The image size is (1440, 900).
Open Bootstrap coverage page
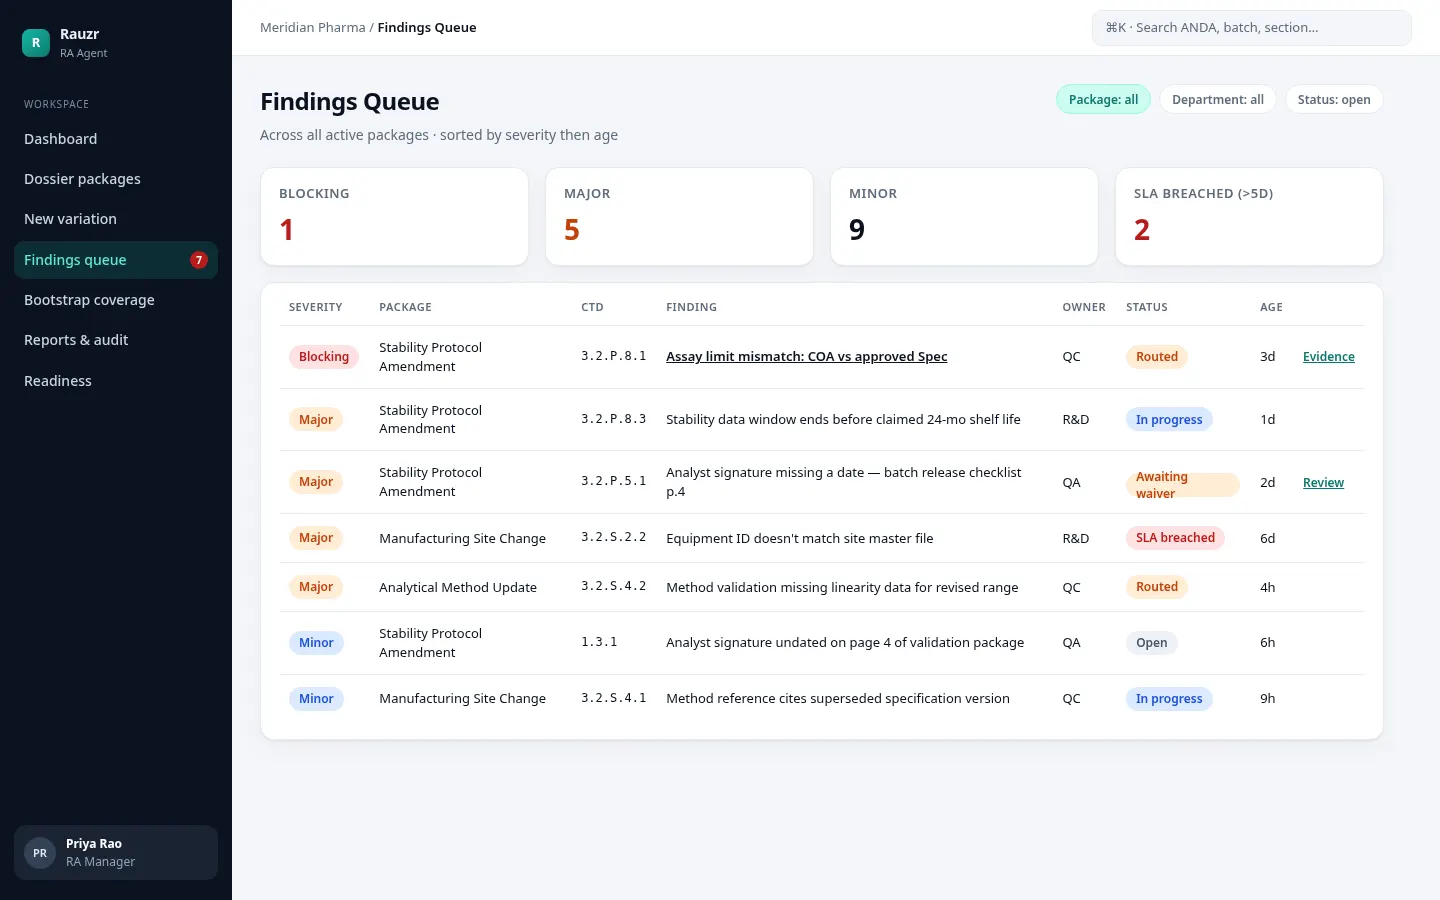click(x=116, y=300)
